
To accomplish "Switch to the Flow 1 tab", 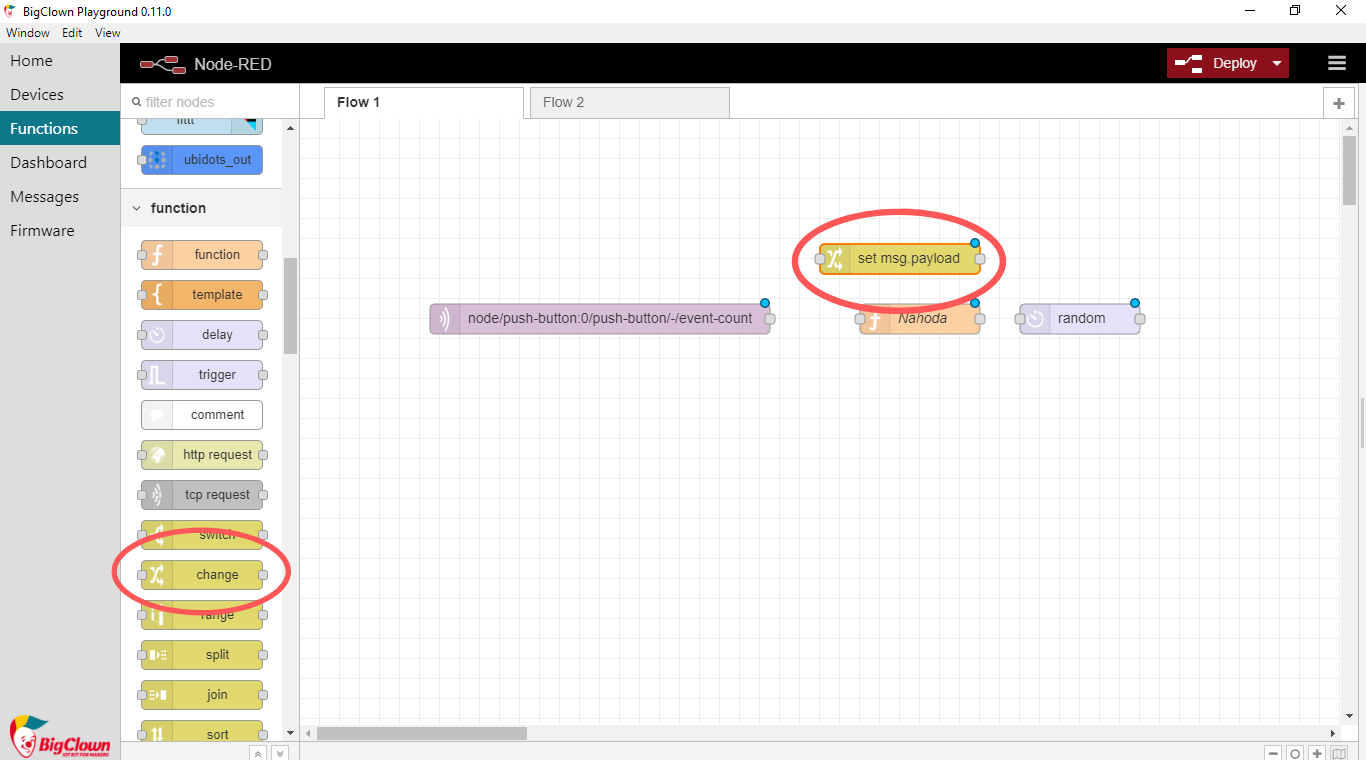I will point(424,103).
